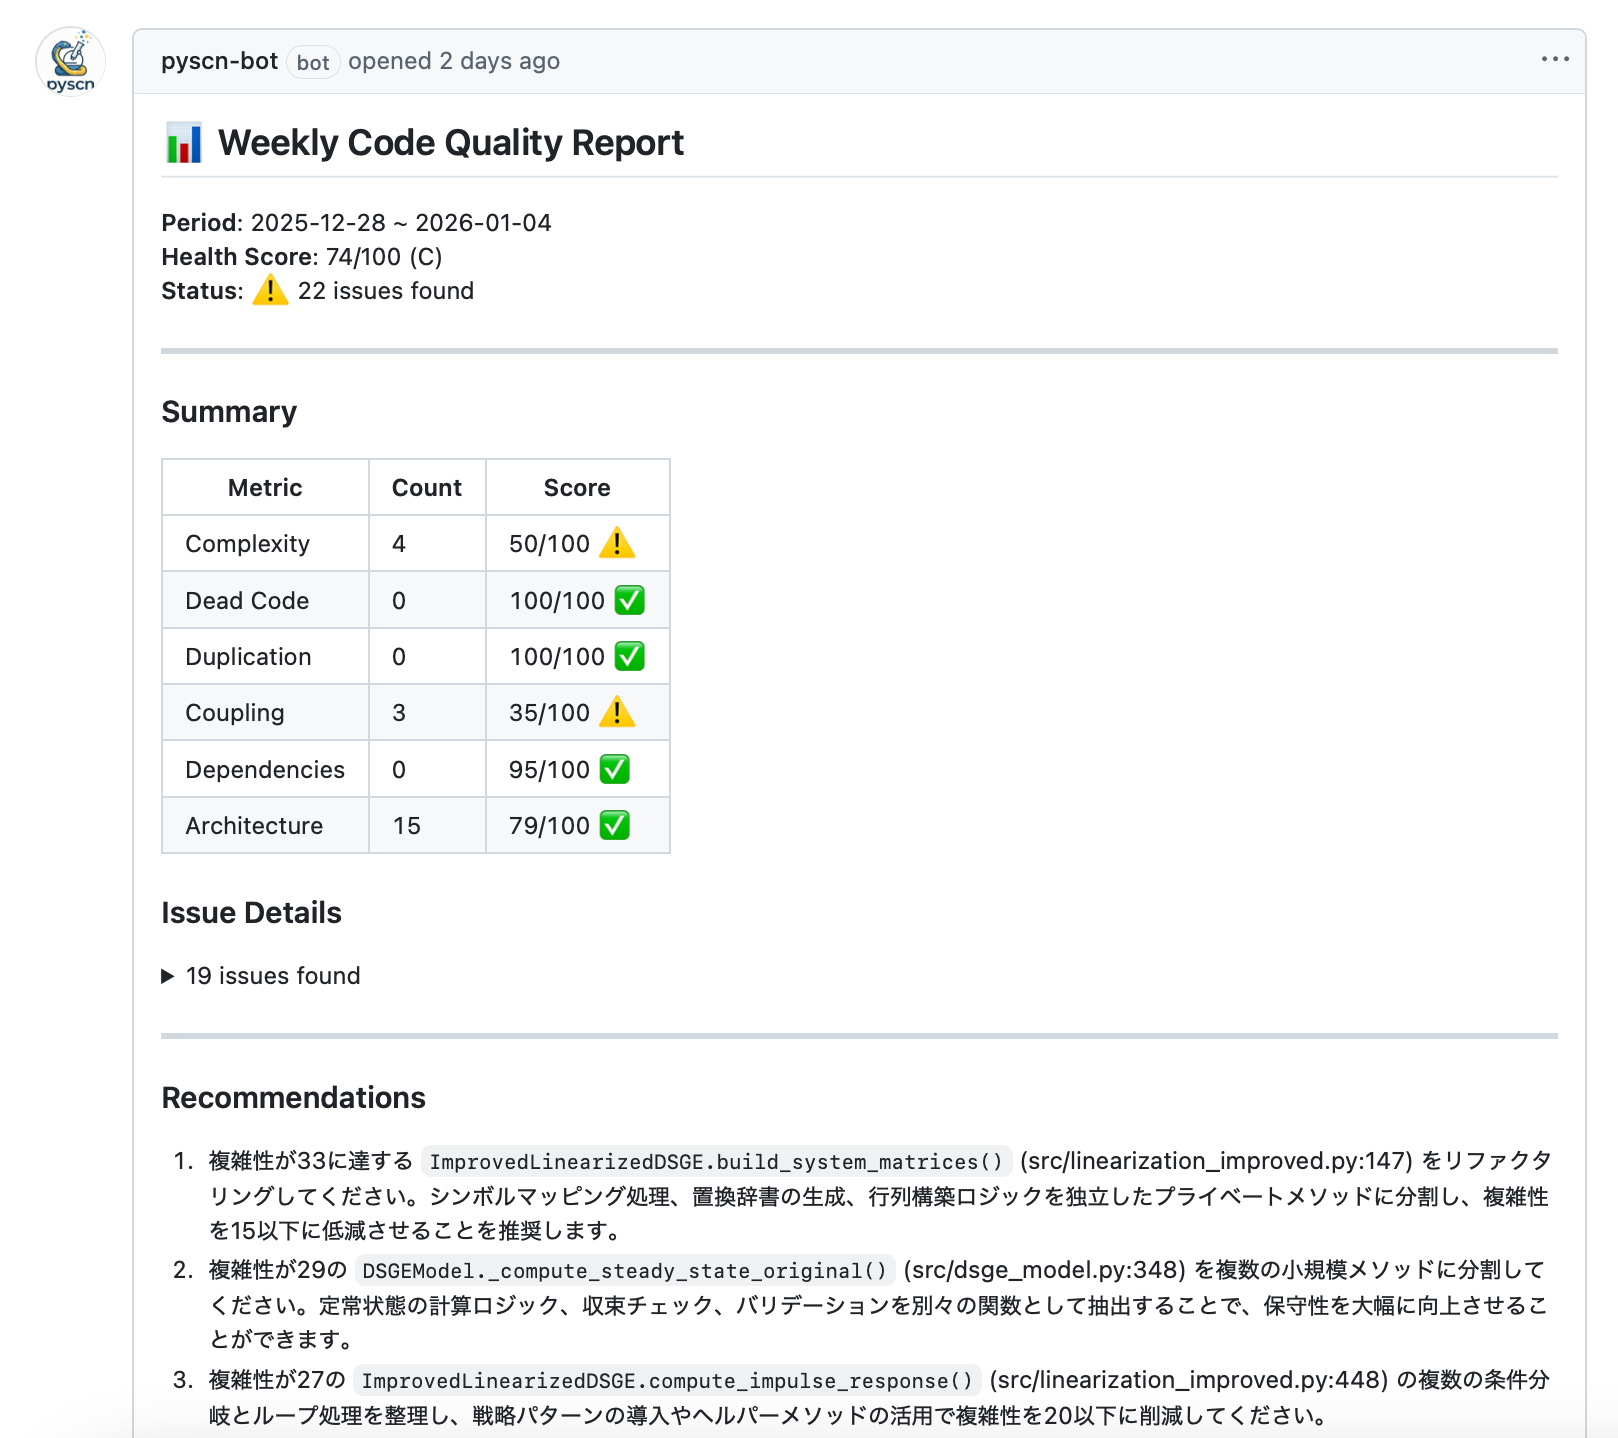Click the green checkmark in Duplication row
This screenshot has height=1438, width=1618.
point(630,656)
